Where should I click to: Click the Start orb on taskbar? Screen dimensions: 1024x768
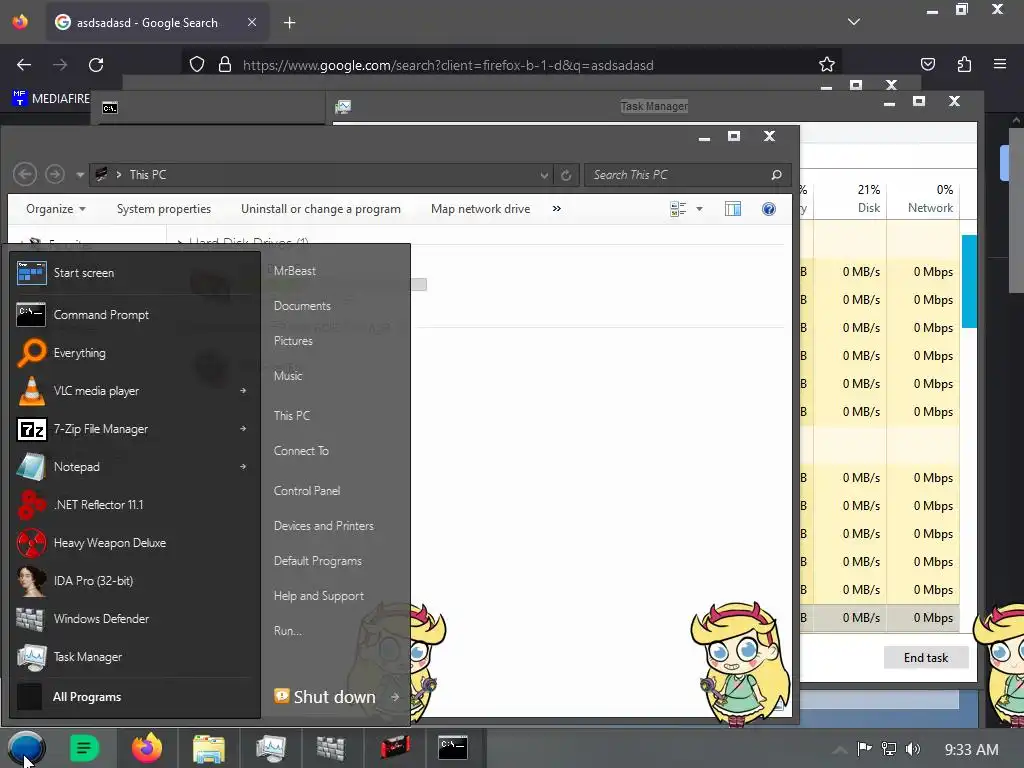27,748
